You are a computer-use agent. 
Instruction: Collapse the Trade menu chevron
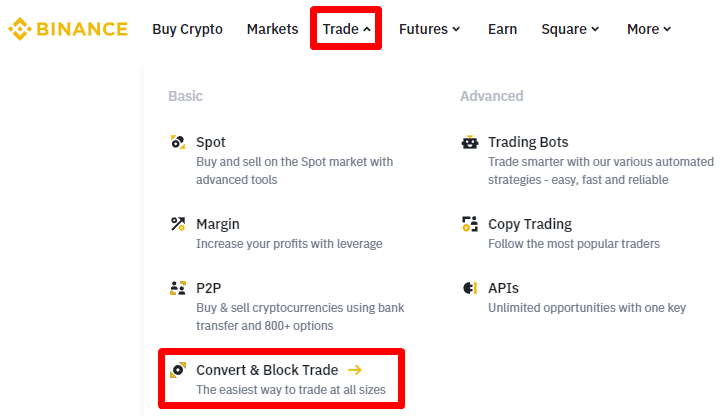click(x=367, y=29)
